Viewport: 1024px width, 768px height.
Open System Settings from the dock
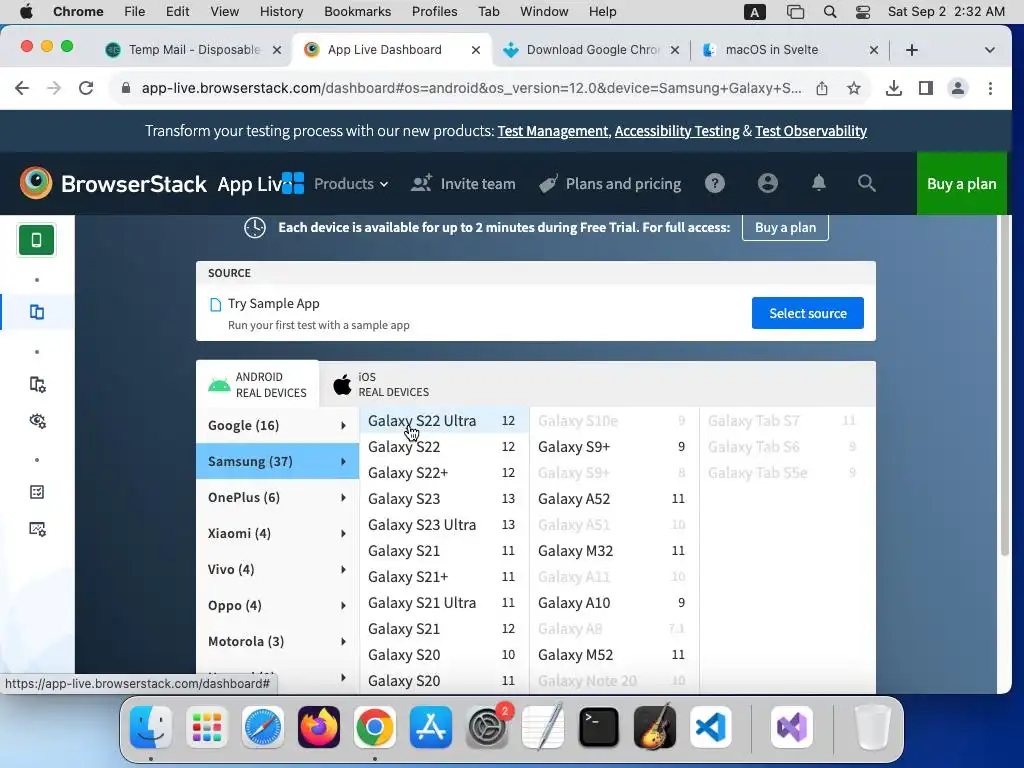click(x=487, y=727)
